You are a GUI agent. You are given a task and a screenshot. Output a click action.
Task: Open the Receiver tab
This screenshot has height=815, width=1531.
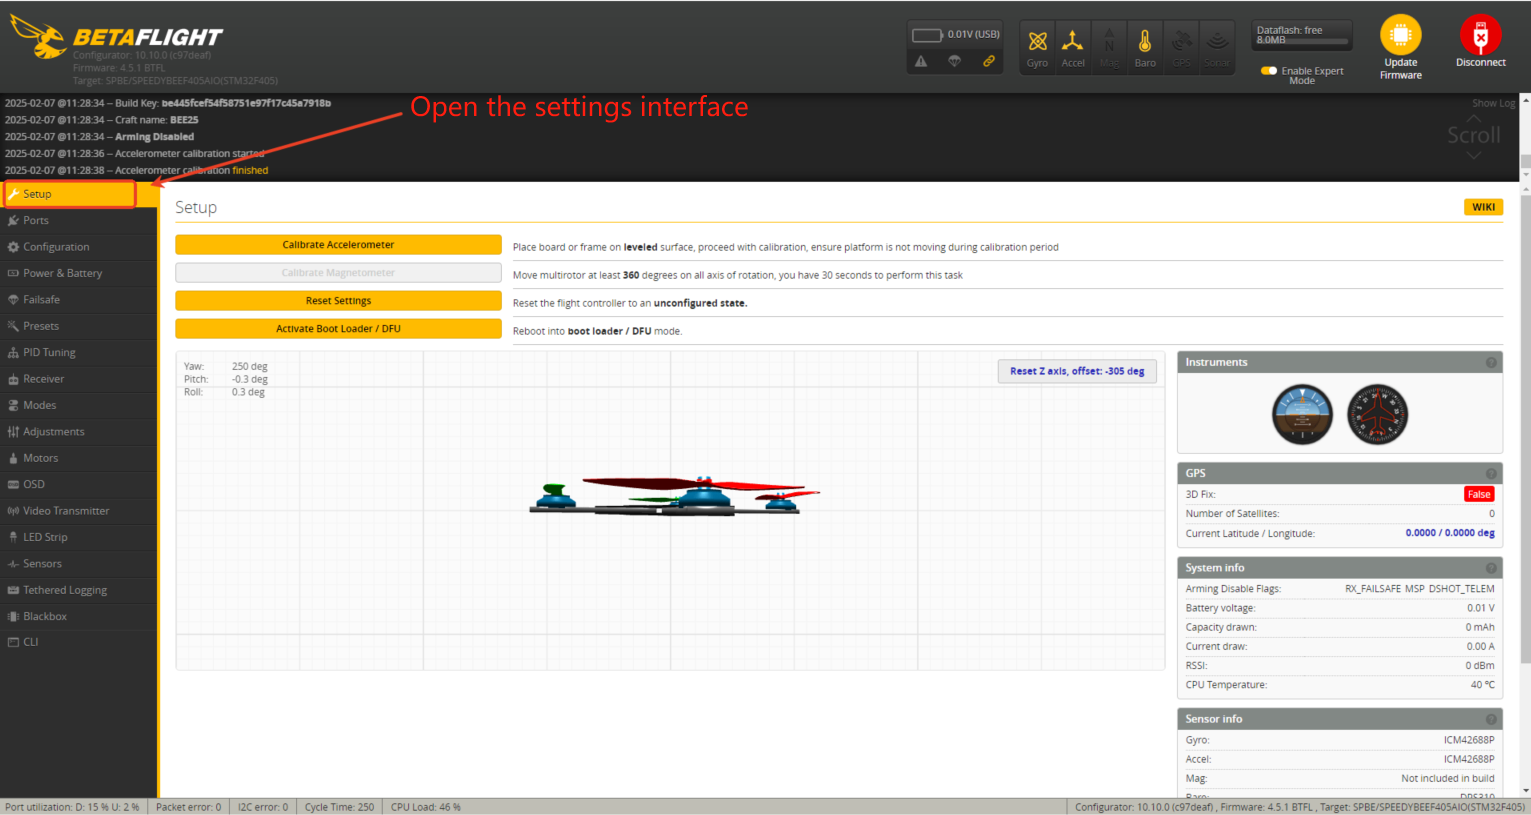pos(78,379)
